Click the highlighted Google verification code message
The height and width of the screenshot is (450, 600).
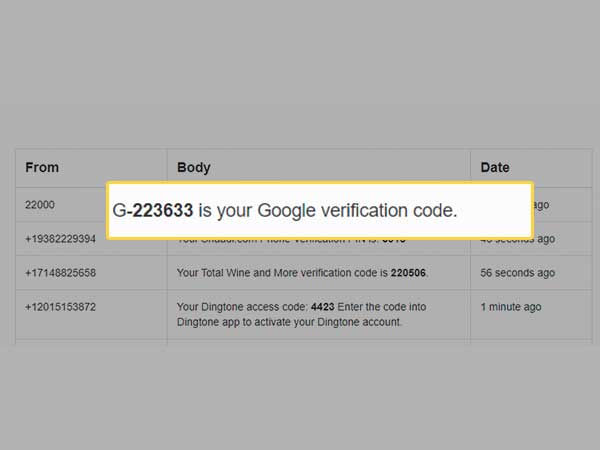click(x=320, y=210)
